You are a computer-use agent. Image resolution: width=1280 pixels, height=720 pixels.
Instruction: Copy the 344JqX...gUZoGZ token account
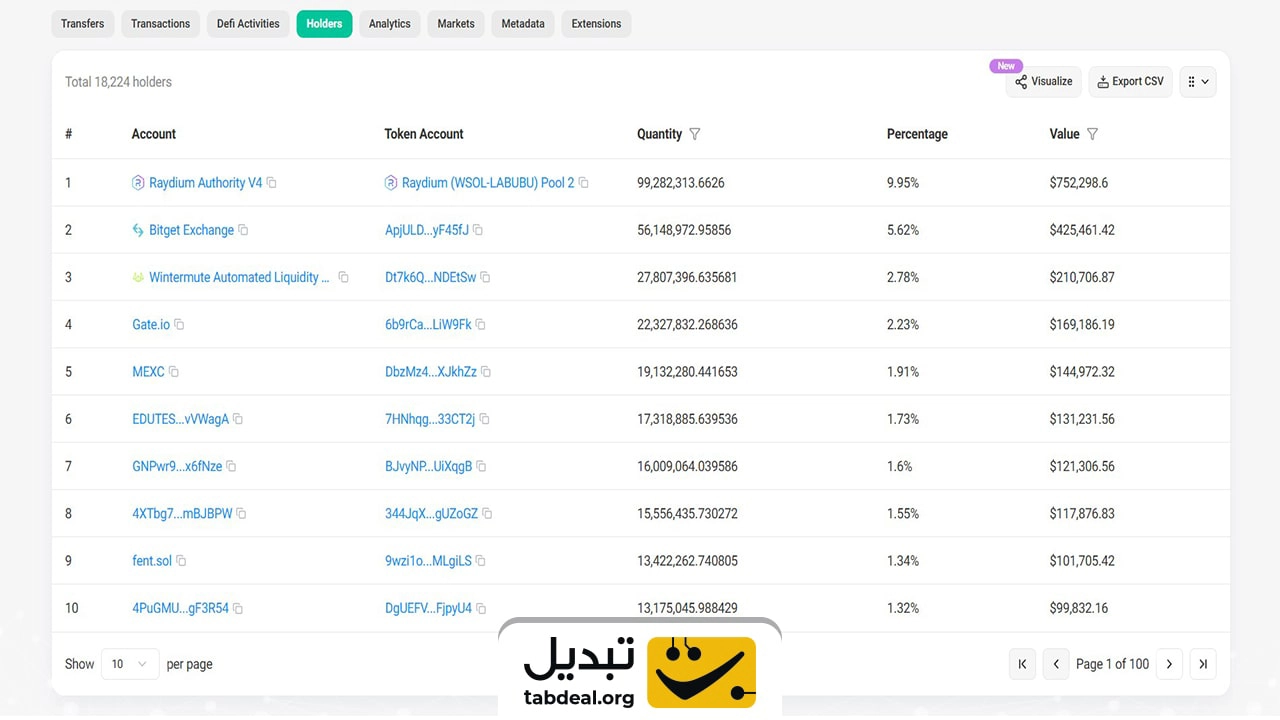pyautogui.click(x=487, y=514)
